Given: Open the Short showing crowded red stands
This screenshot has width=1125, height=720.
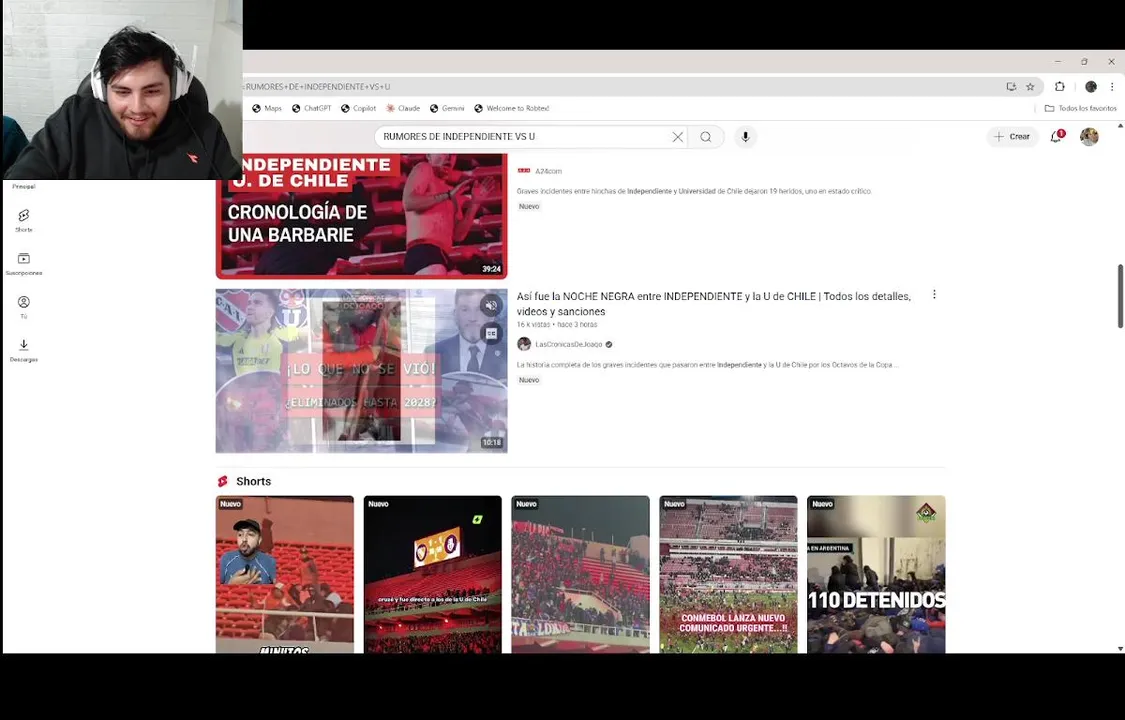Looking at the screenshot, I should click(x=580, y=574).
